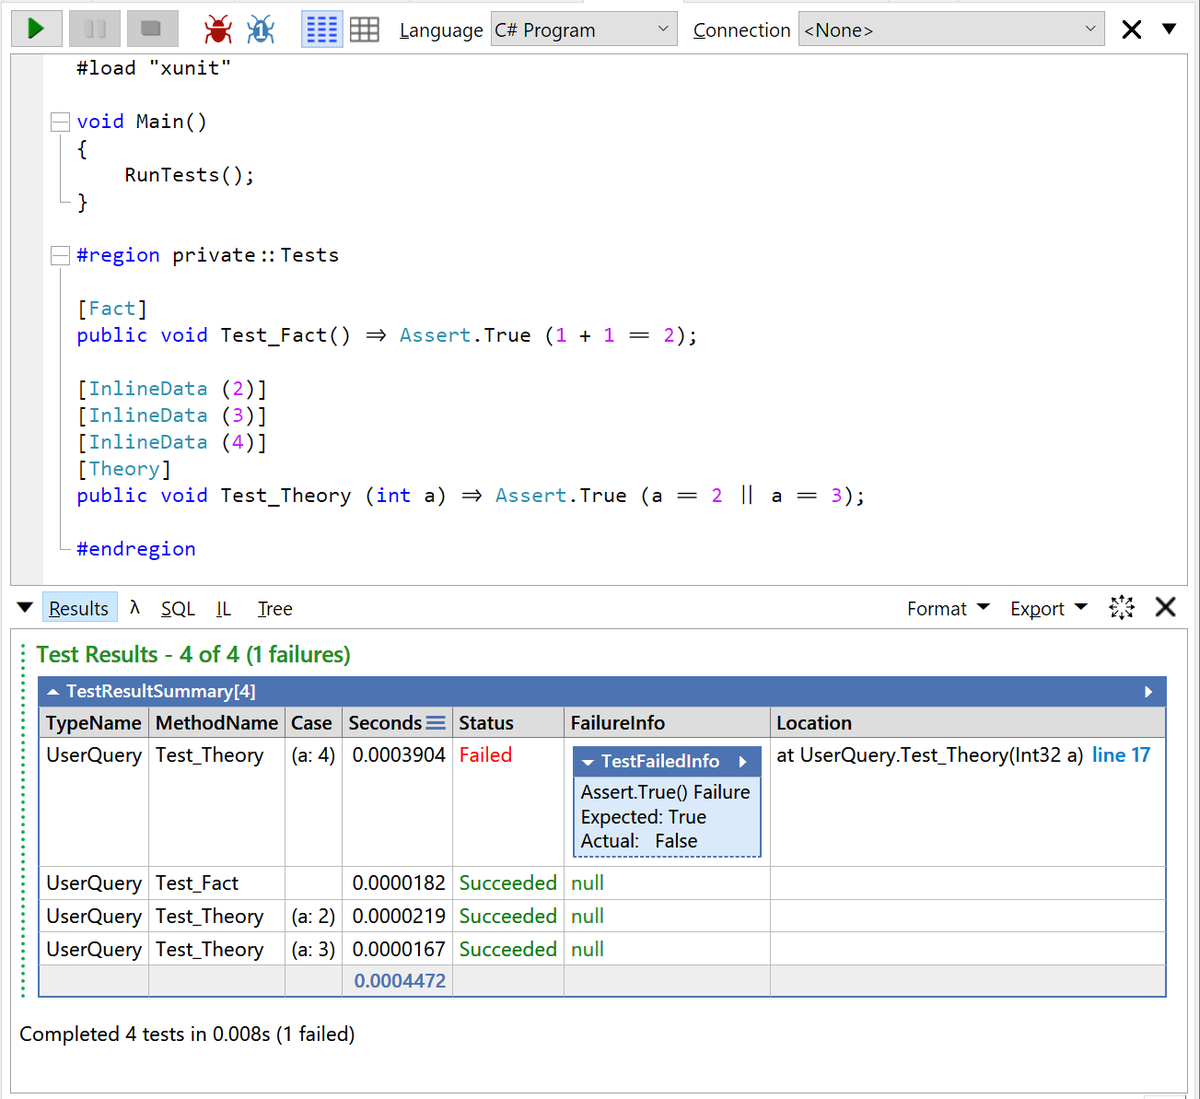This screenshot has width=1200, height=1099.
Task: Click the (a: 3) case cell
Action: [313, 949]
